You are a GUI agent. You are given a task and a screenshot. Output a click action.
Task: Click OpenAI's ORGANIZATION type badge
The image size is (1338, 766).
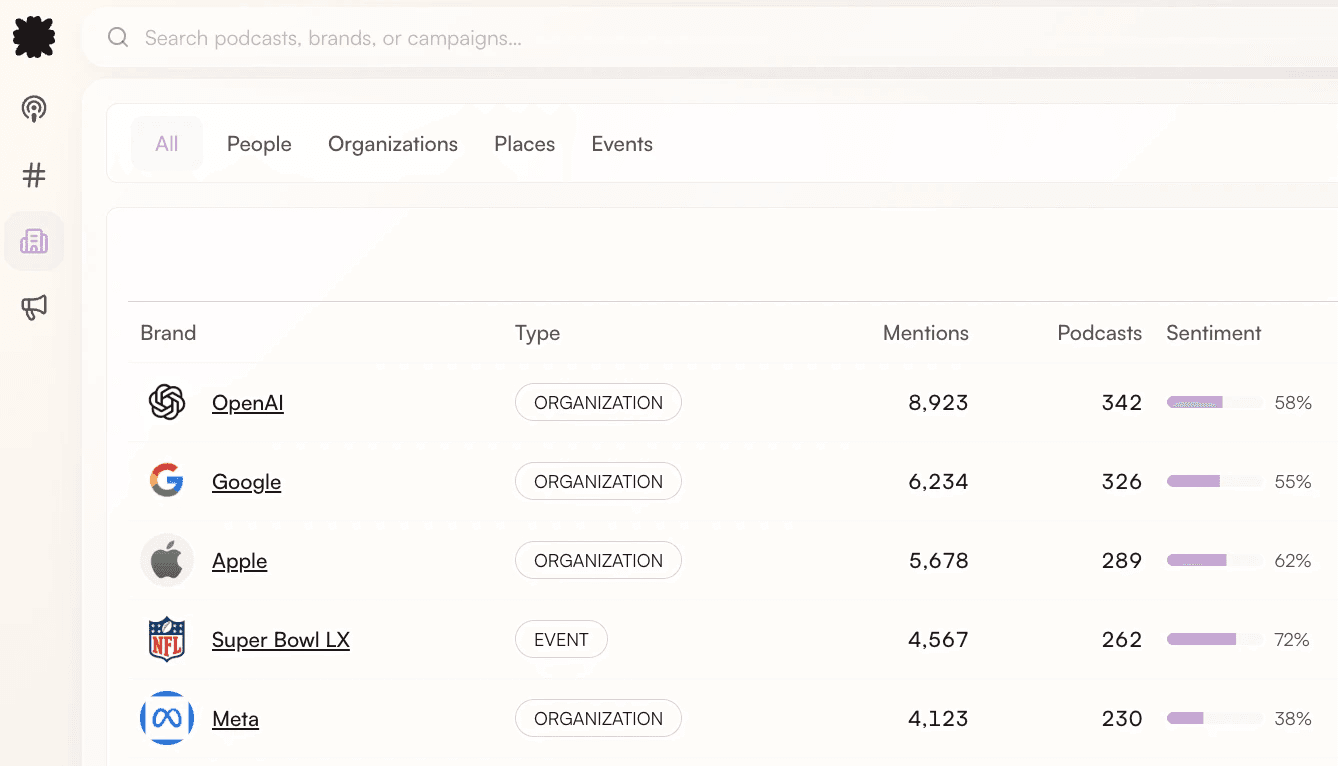(x=598, y=403)
